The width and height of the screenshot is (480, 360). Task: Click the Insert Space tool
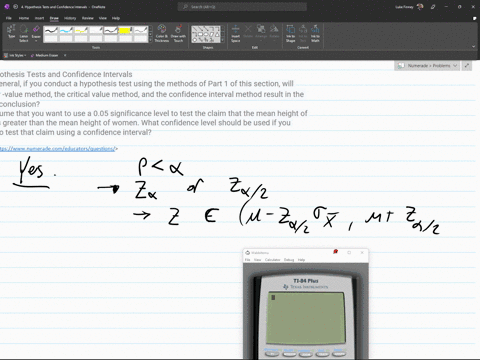tap(236, 33)
